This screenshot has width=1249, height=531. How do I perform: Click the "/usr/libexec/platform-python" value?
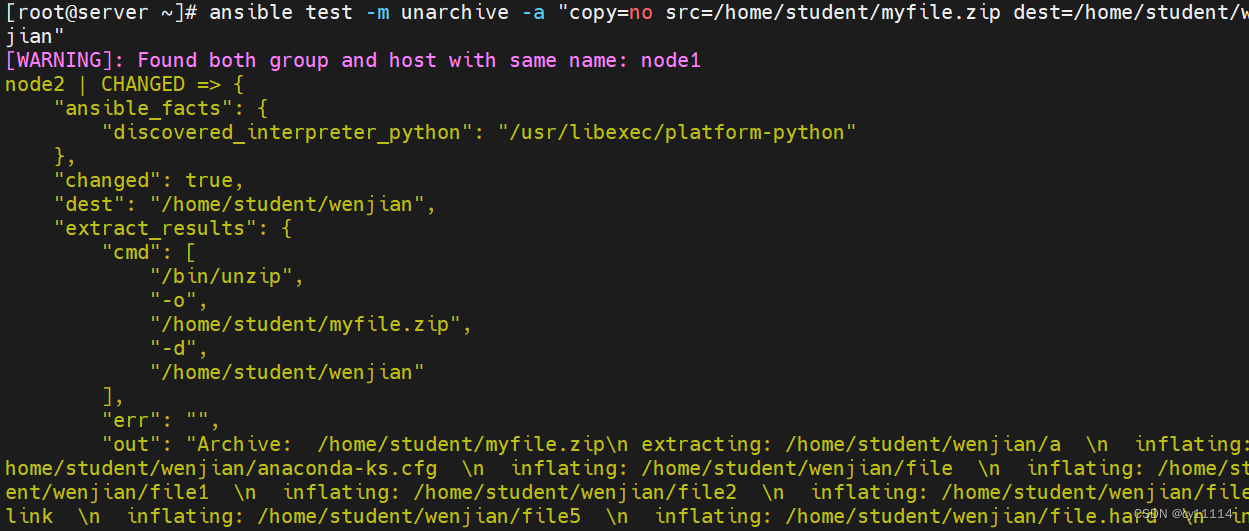point(677,132)
